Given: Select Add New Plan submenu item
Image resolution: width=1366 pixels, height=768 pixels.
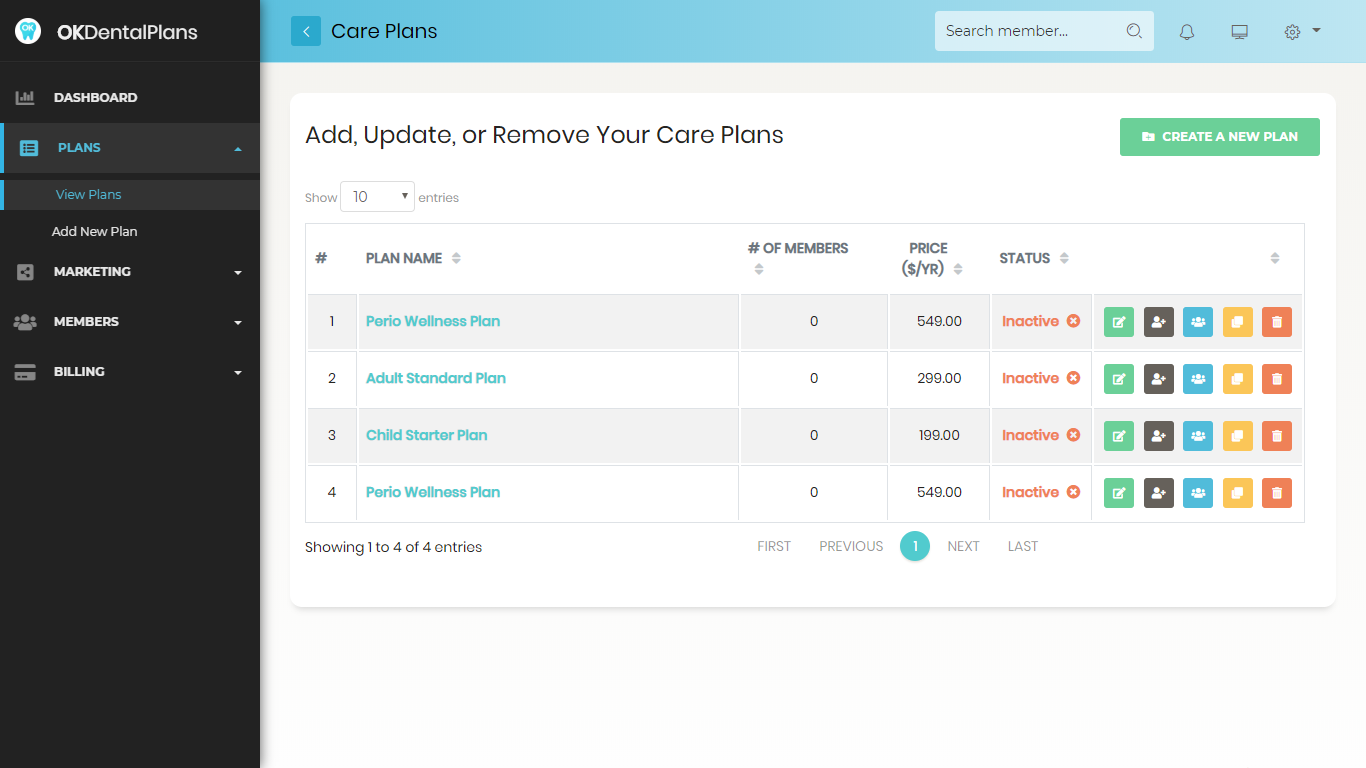Looking at the screenshot, I should [x=94, y=232].
